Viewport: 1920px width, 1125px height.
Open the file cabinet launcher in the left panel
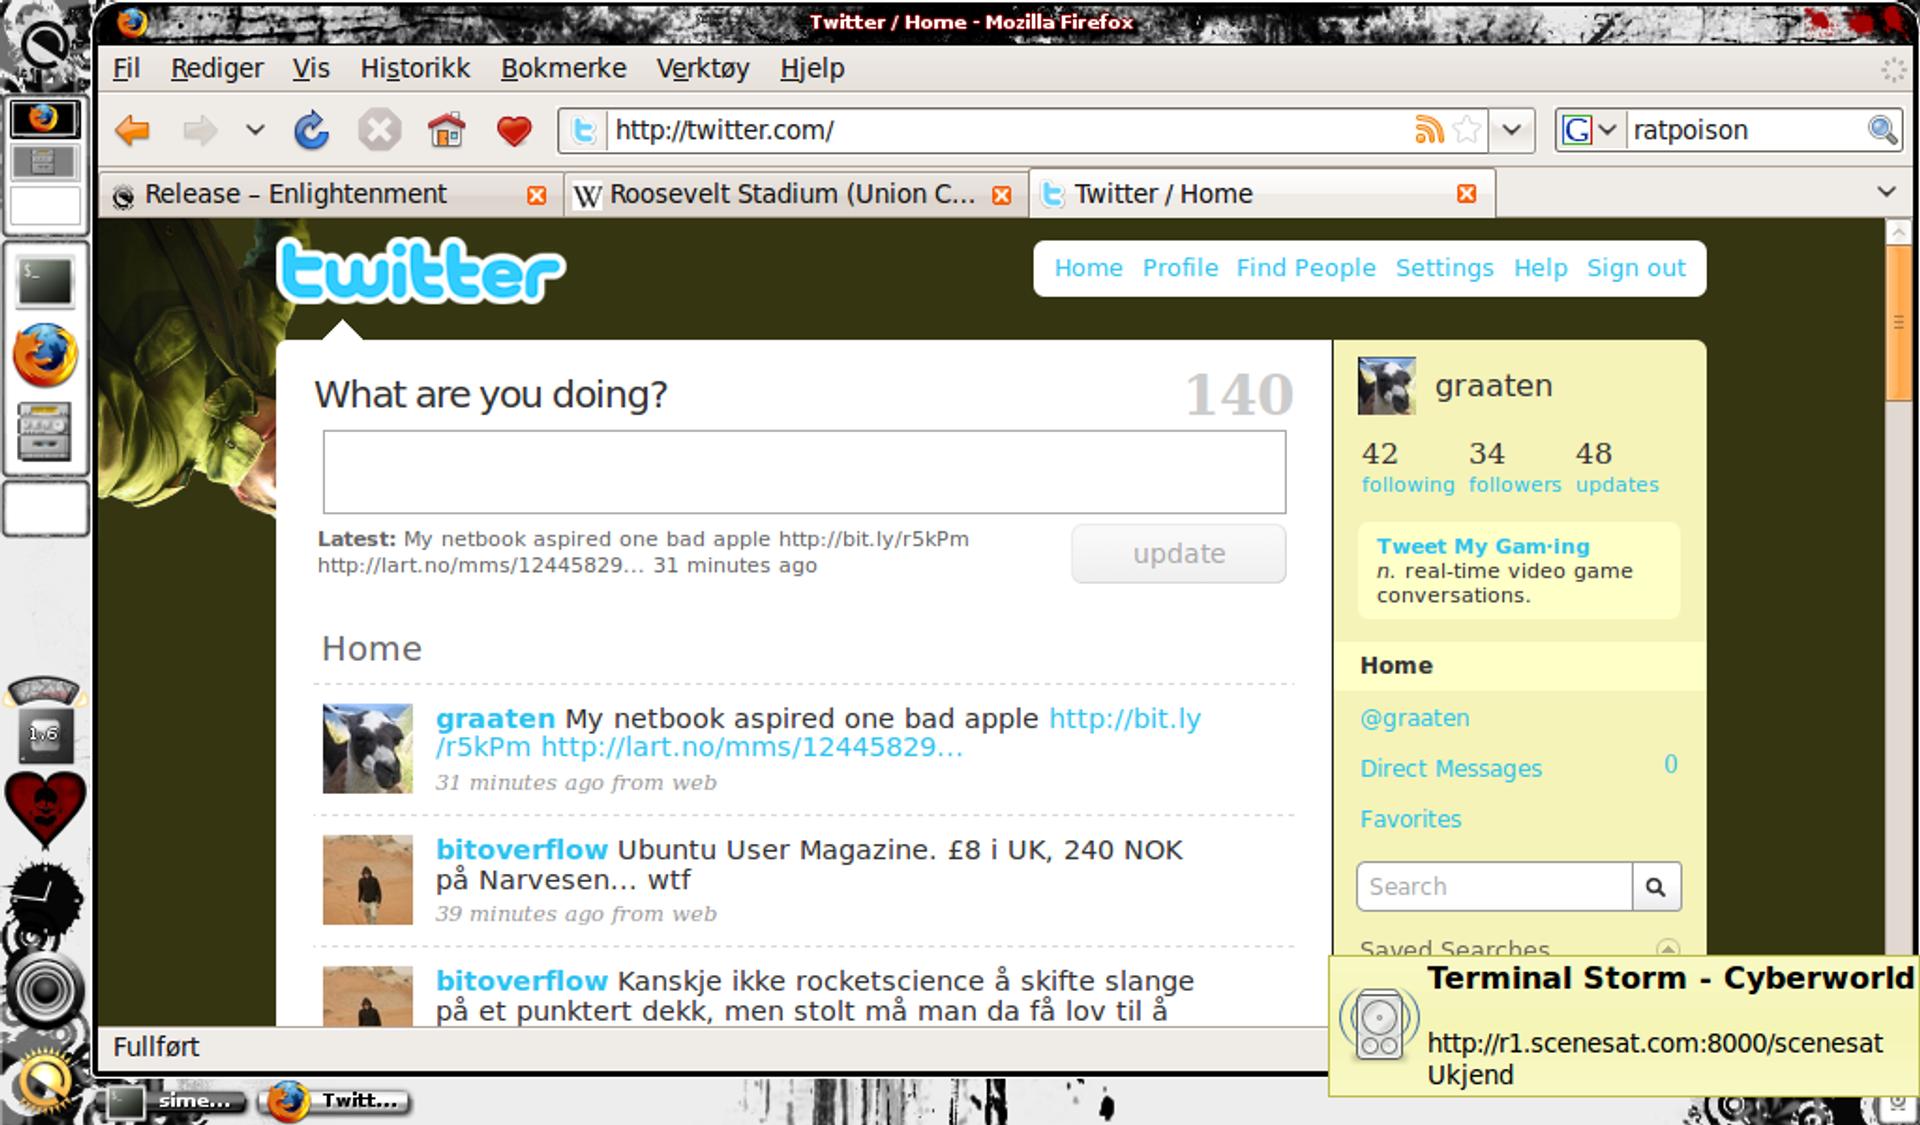point(45,431)
